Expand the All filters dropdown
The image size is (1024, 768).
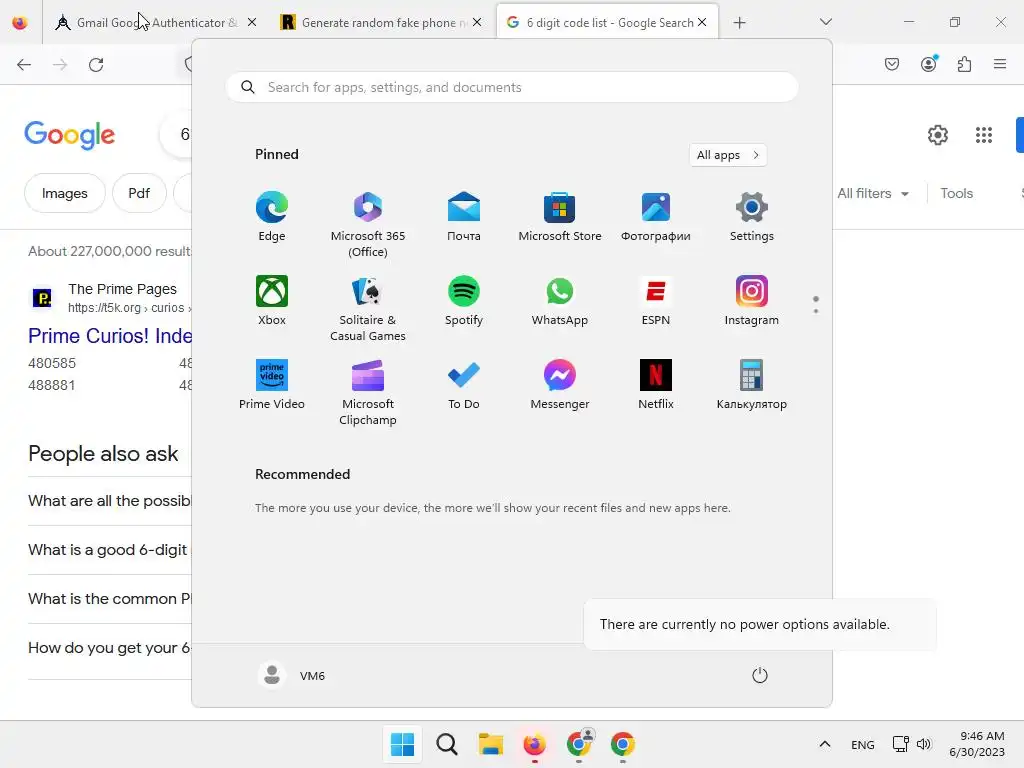(872, 193)
